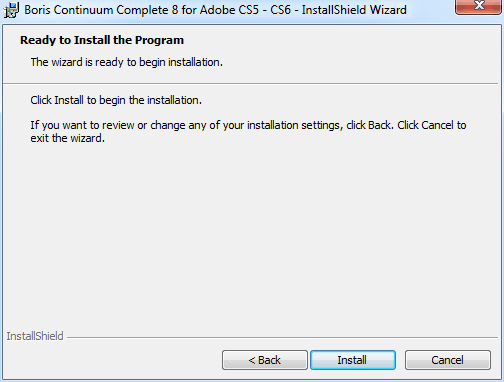Click the installer icon in the title bar
The image size is (504, 382).
click(x=11, y=10)
